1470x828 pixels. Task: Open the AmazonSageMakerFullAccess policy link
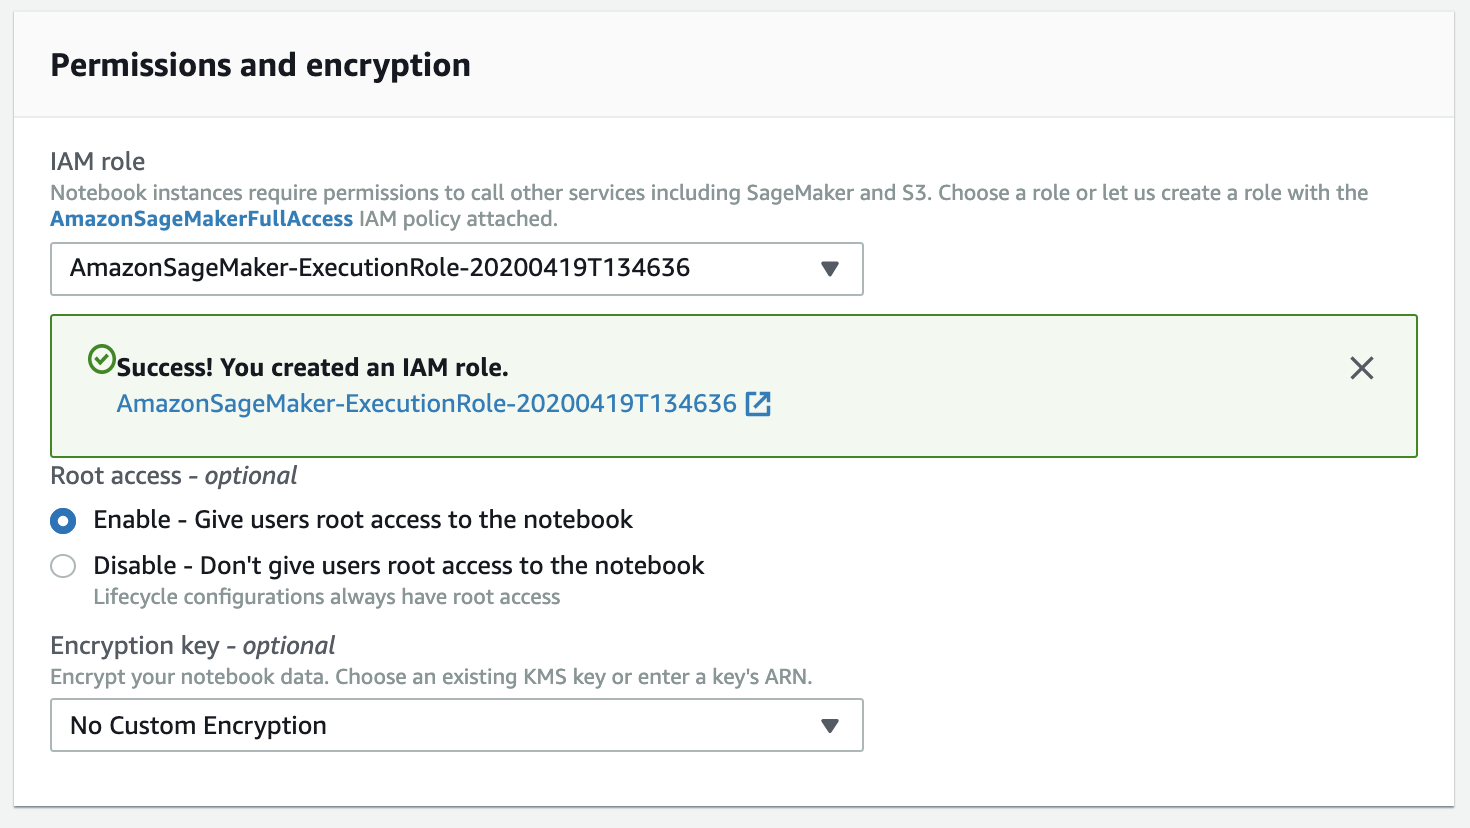tap(201, 219)
